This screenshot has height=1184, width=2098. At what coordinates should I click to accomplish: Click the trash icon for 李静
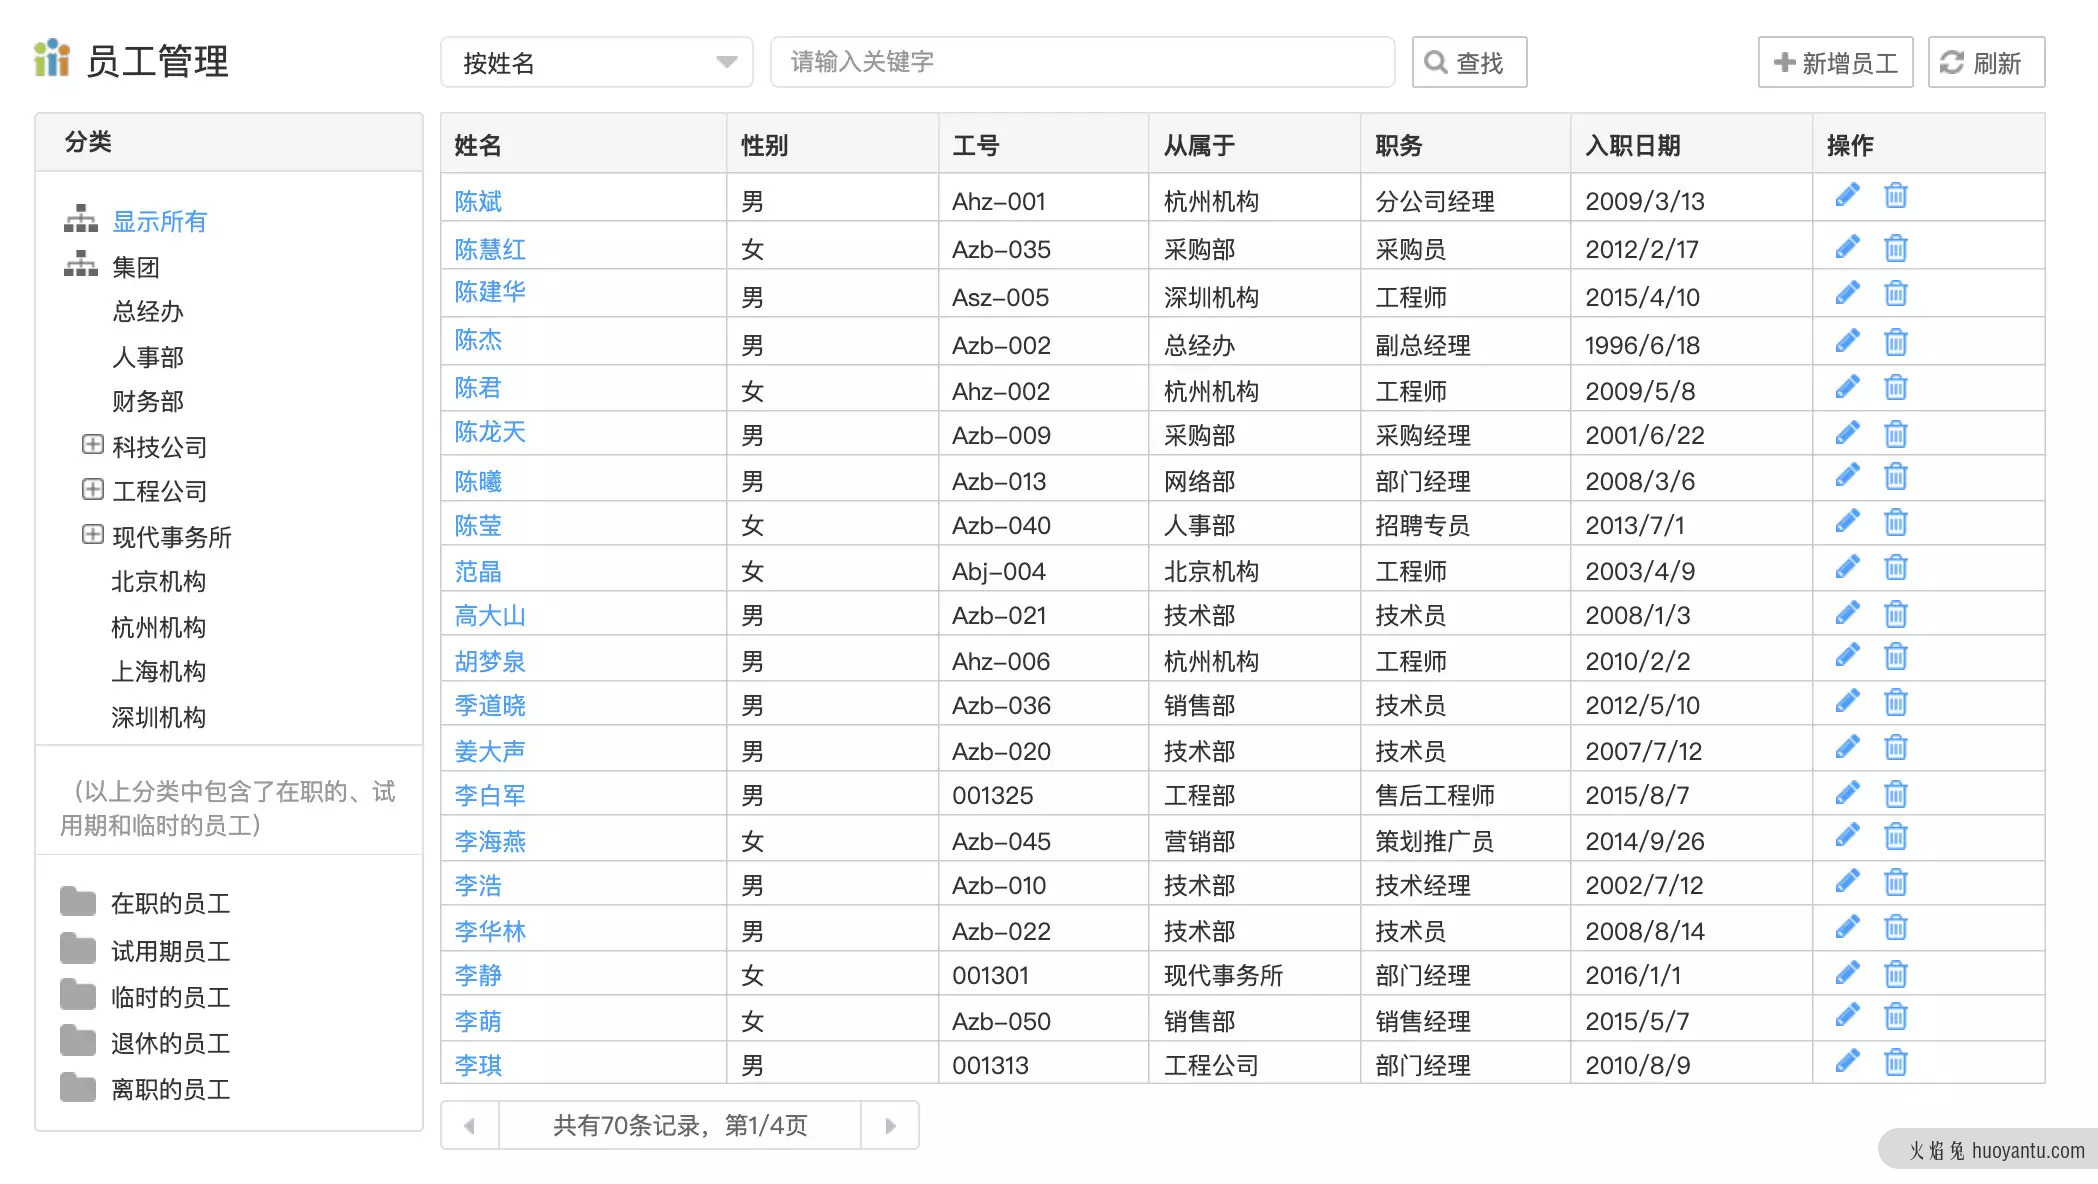1895,972
